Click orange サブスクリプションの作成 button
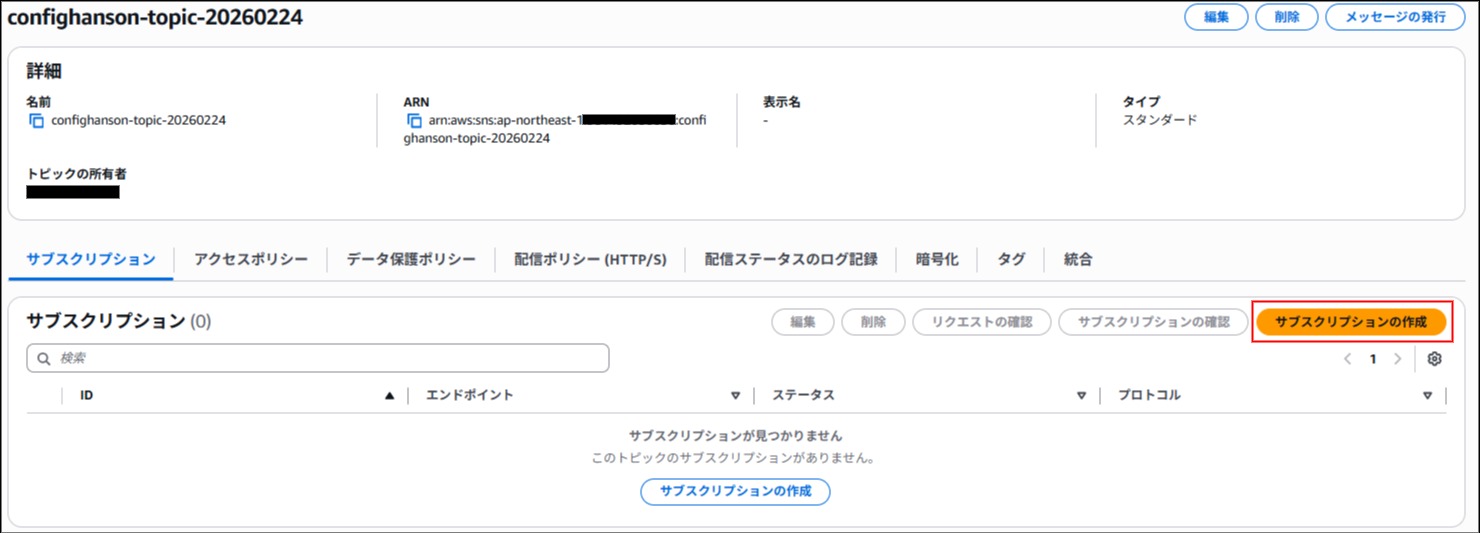 click(x=1351, y=322)
